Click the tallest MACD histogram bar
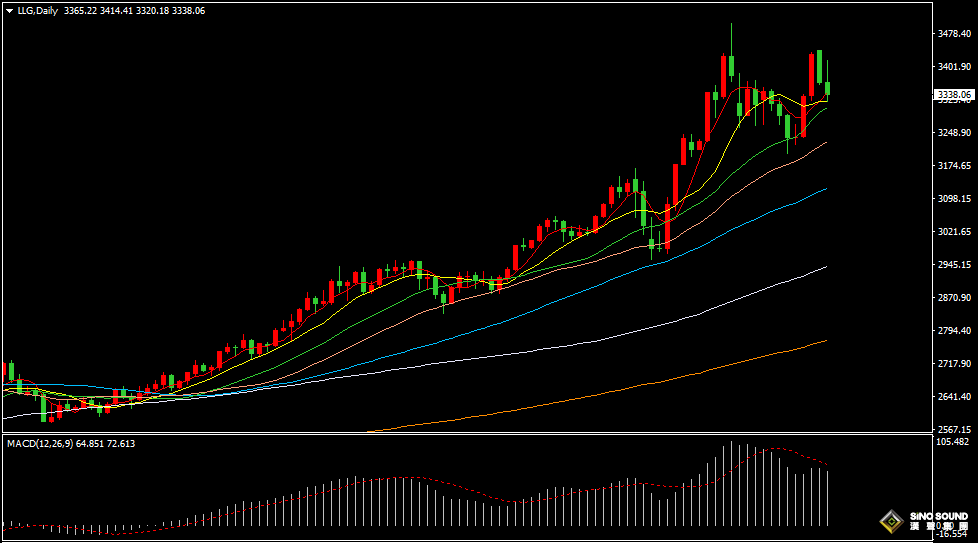Viewport: 978px width, 543px height. click(x=731, y=484)
